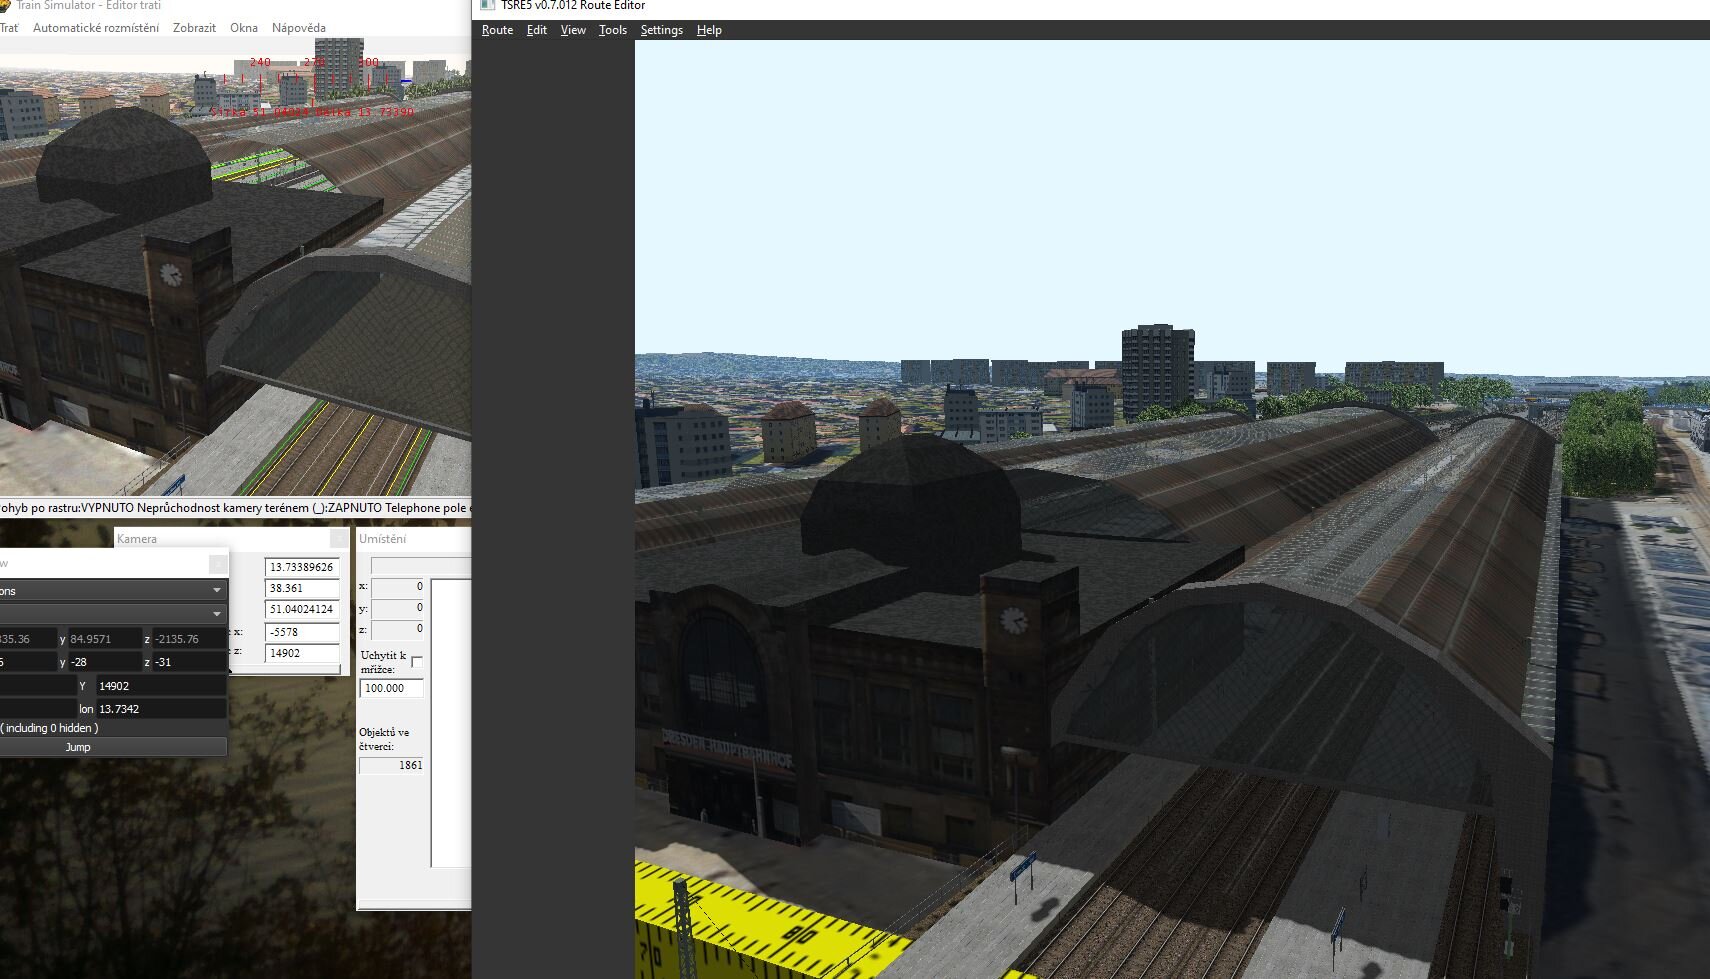Select the dark panel z field showing -31
1710x979 pixels.
(x=190, y=662)
